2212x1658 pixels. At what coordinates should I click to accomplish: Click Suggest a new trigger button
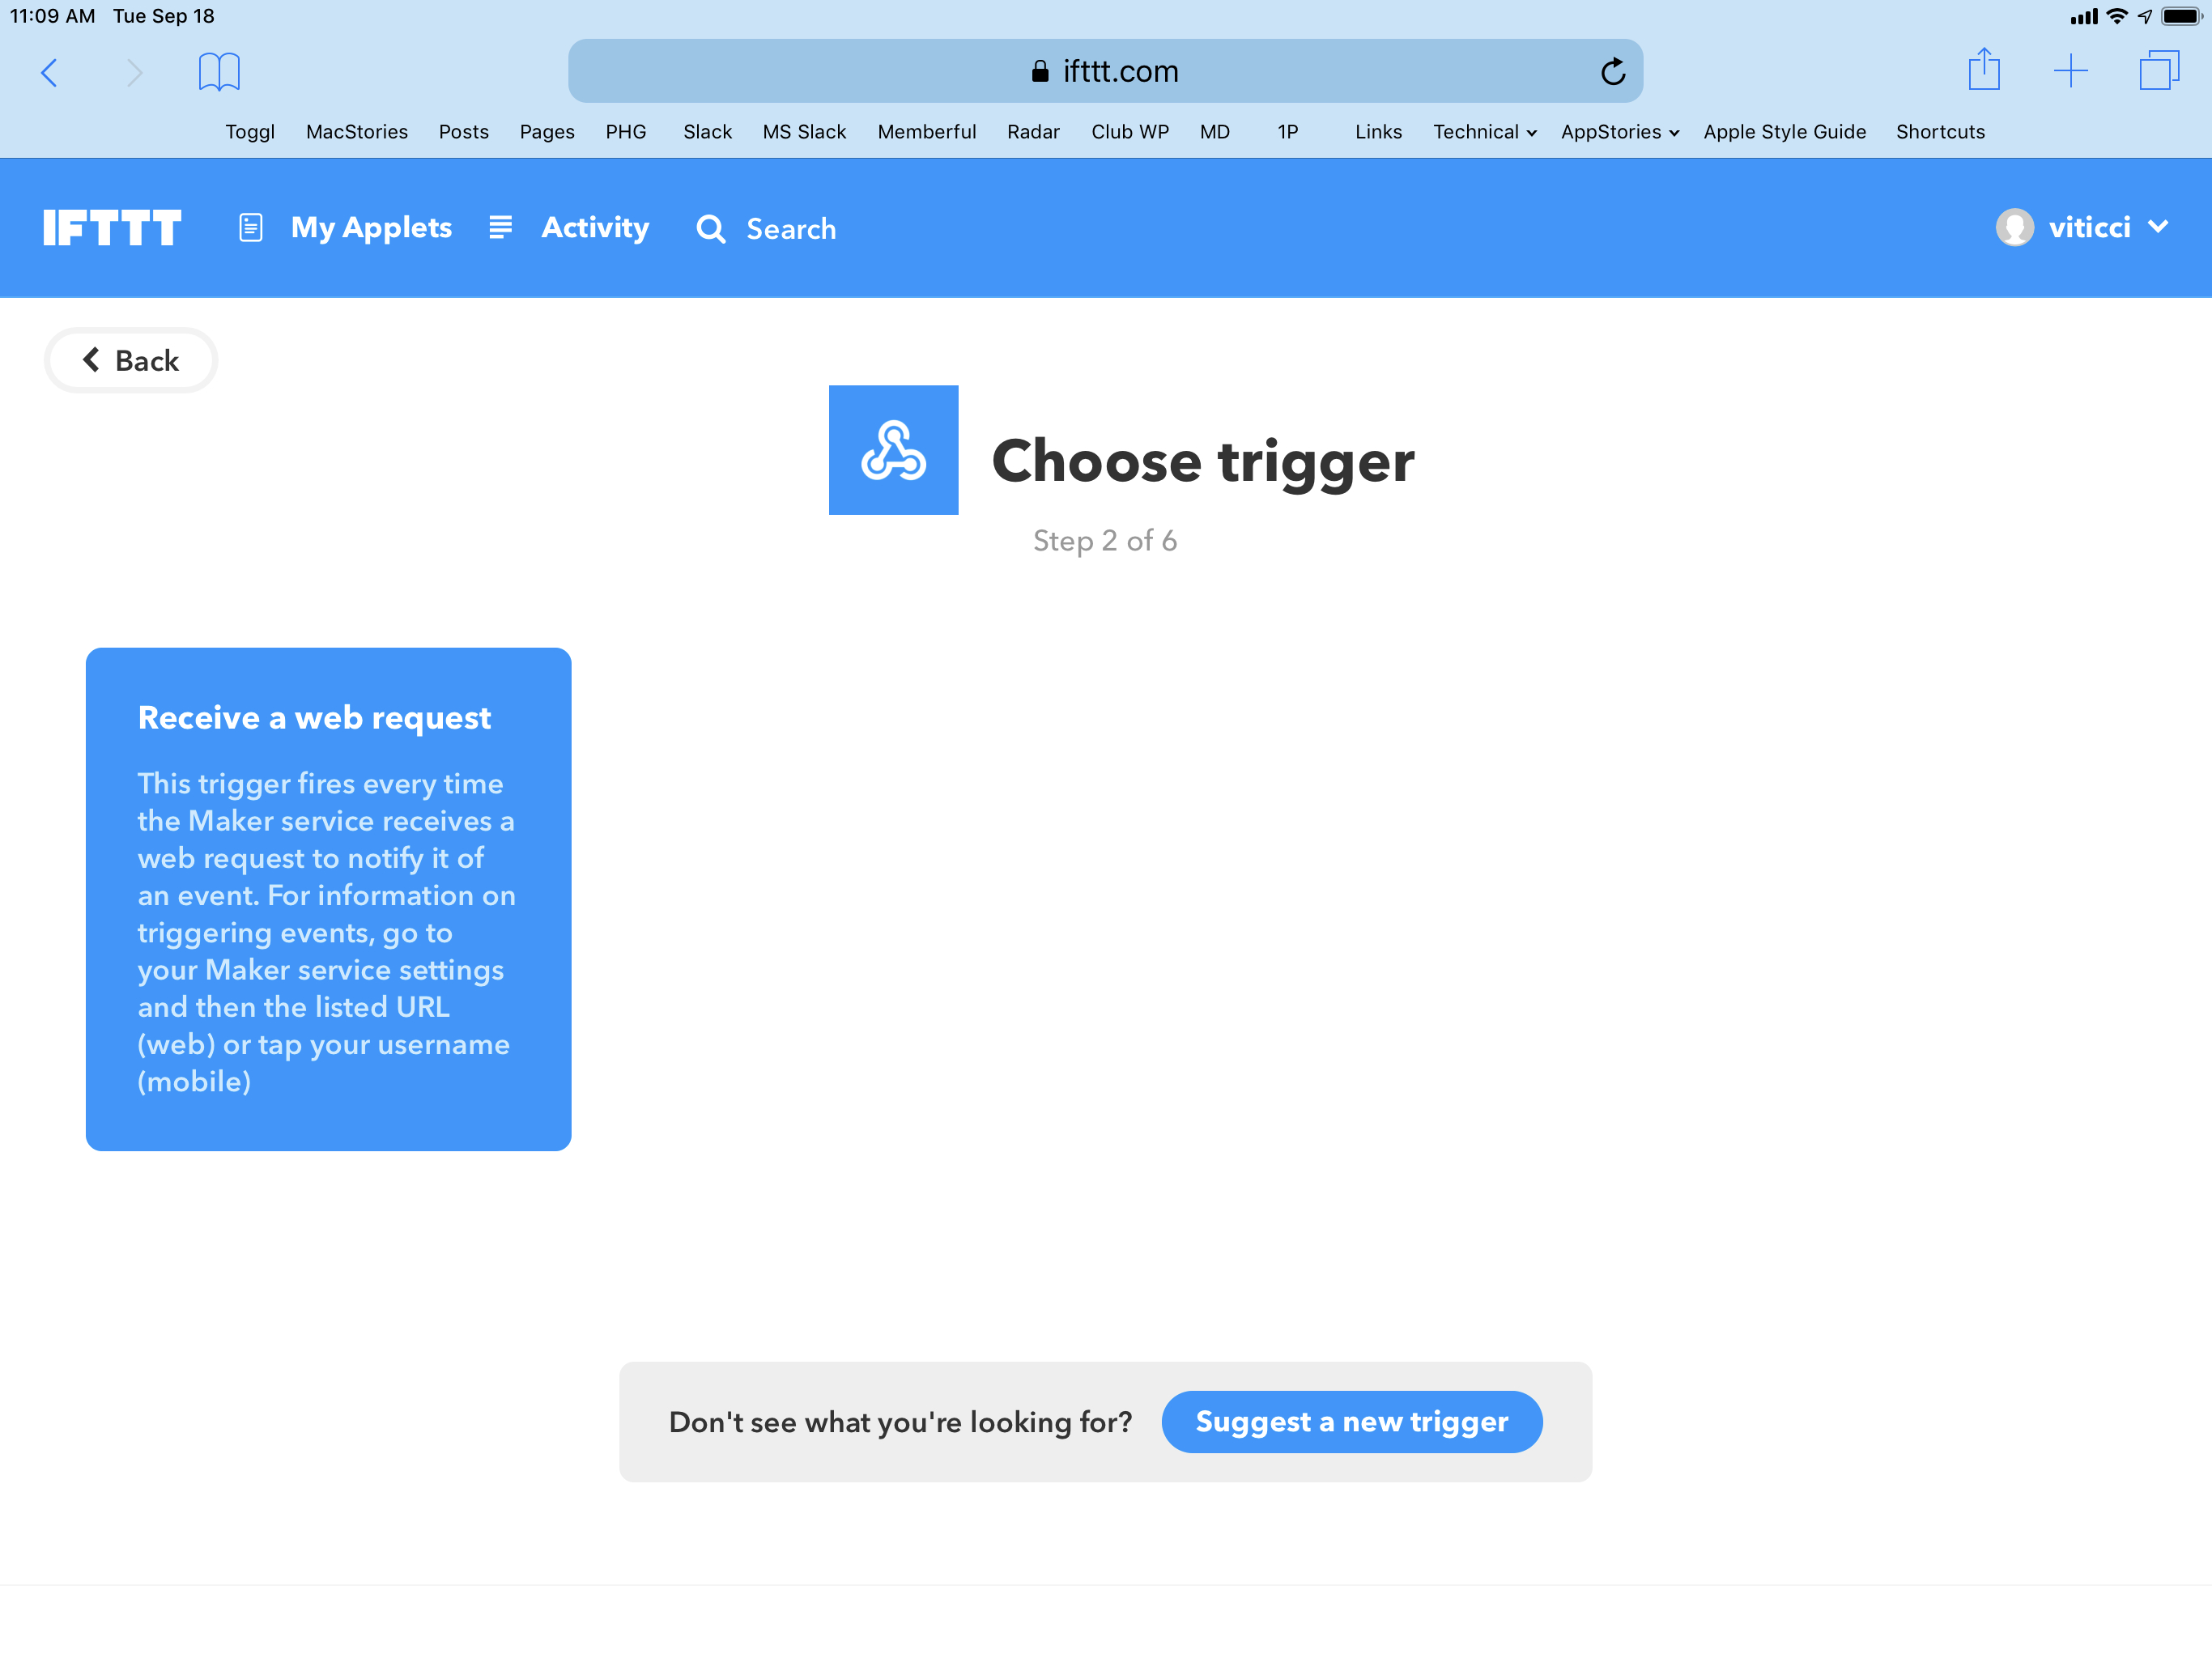[x=1352, y=1421]
